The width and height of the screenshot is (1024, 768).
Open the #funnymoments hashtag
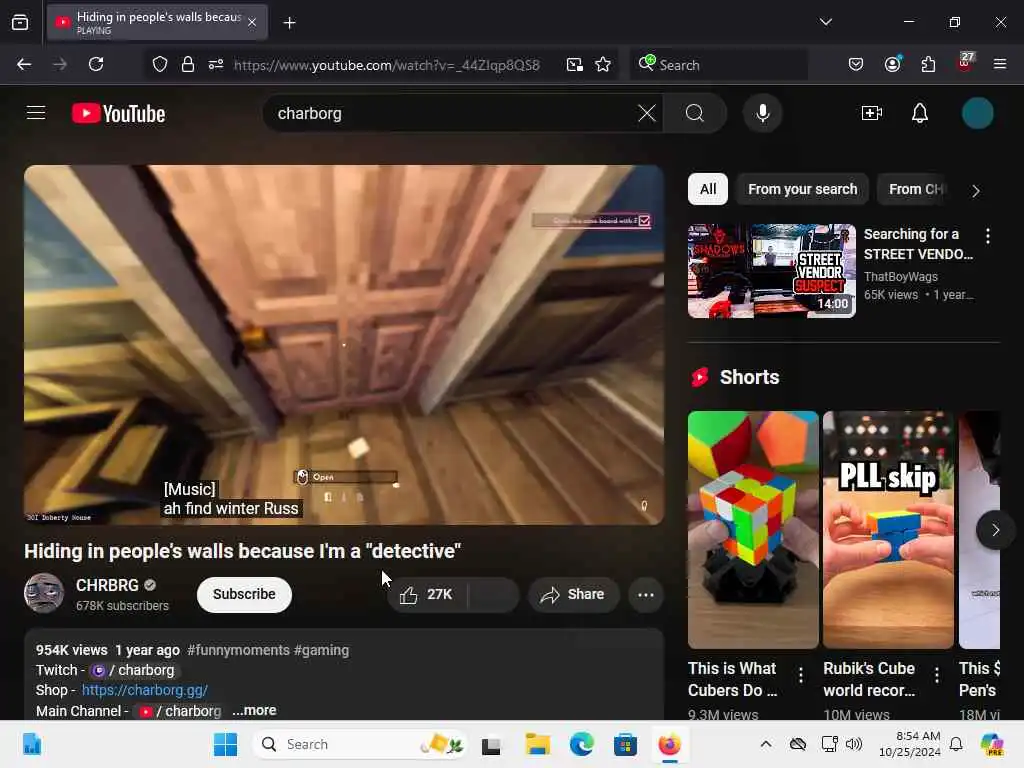click(x=238, y=650)
